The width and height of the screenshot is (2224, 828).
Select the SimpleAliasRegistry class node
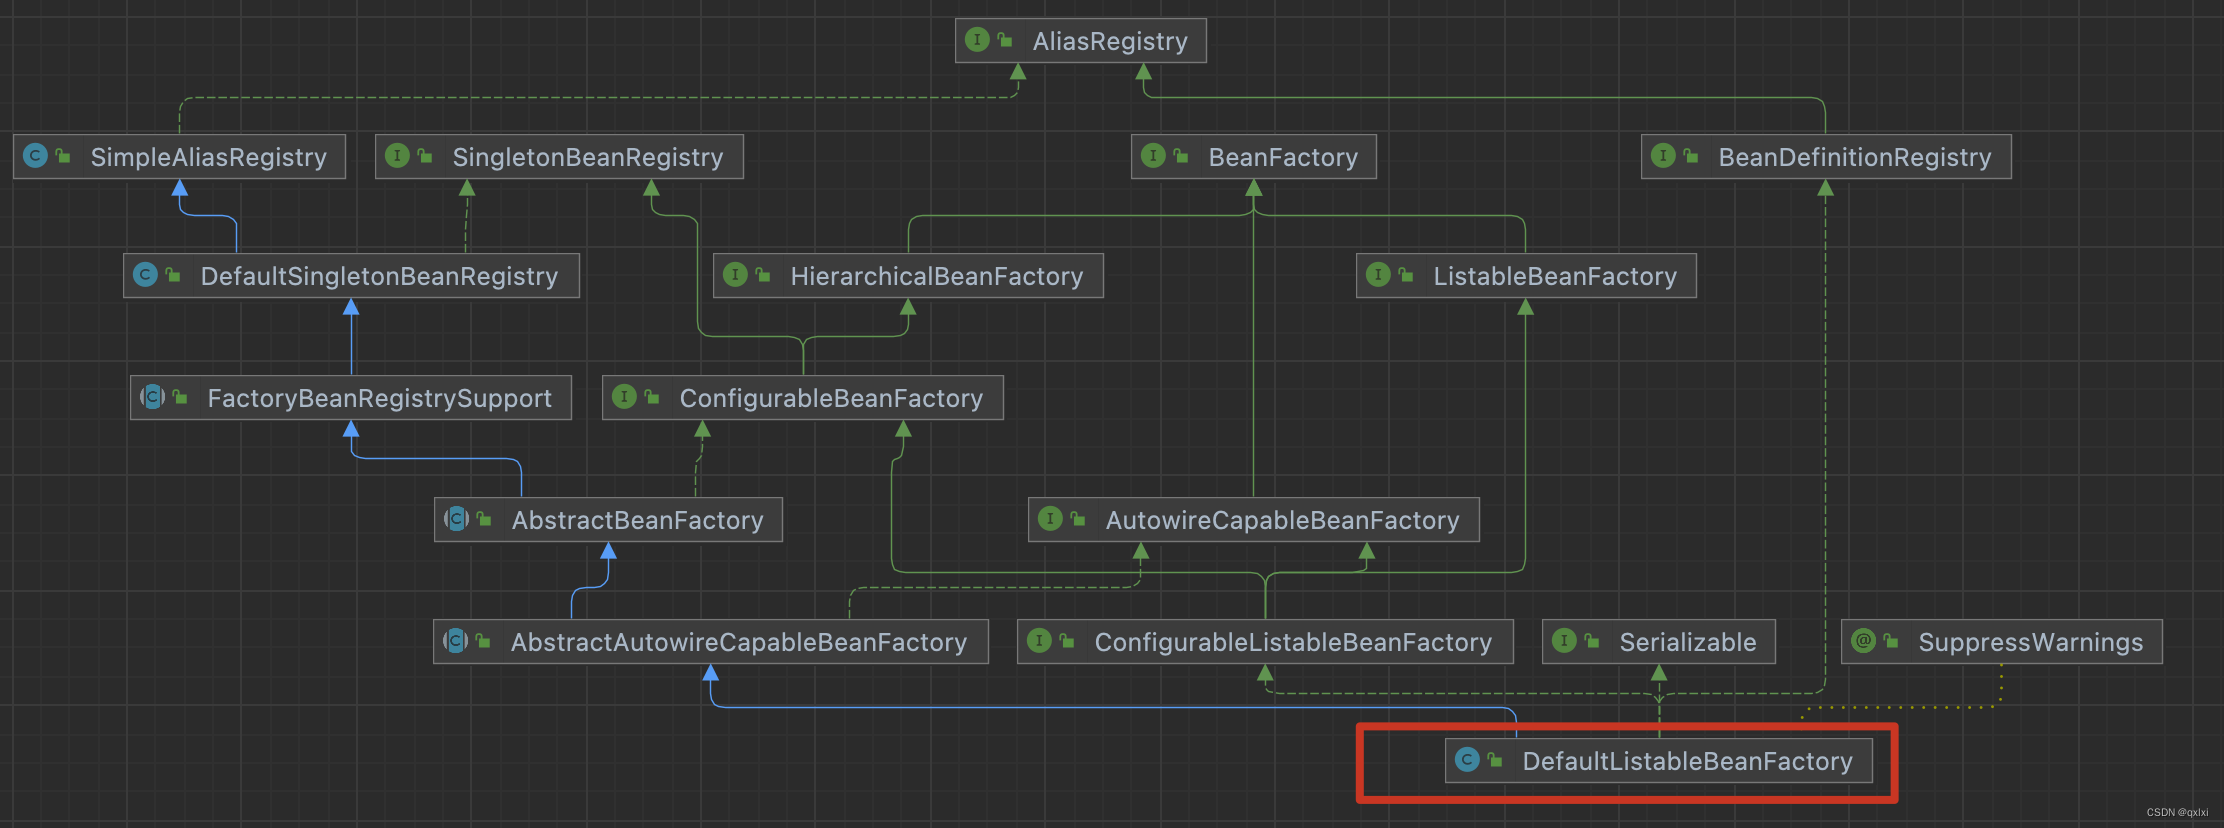click(x=179, y=157)
